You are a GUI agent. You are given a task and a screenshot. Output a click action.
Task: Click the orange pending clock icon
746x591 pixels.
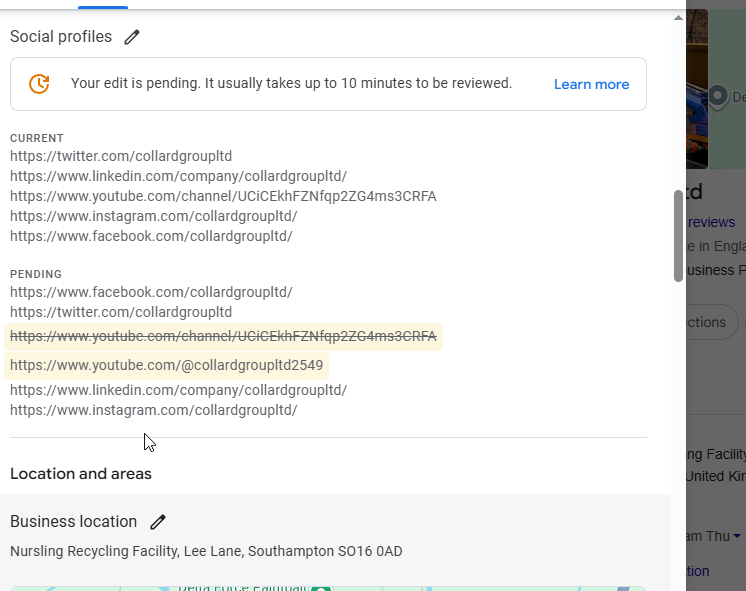pos(39,84)
